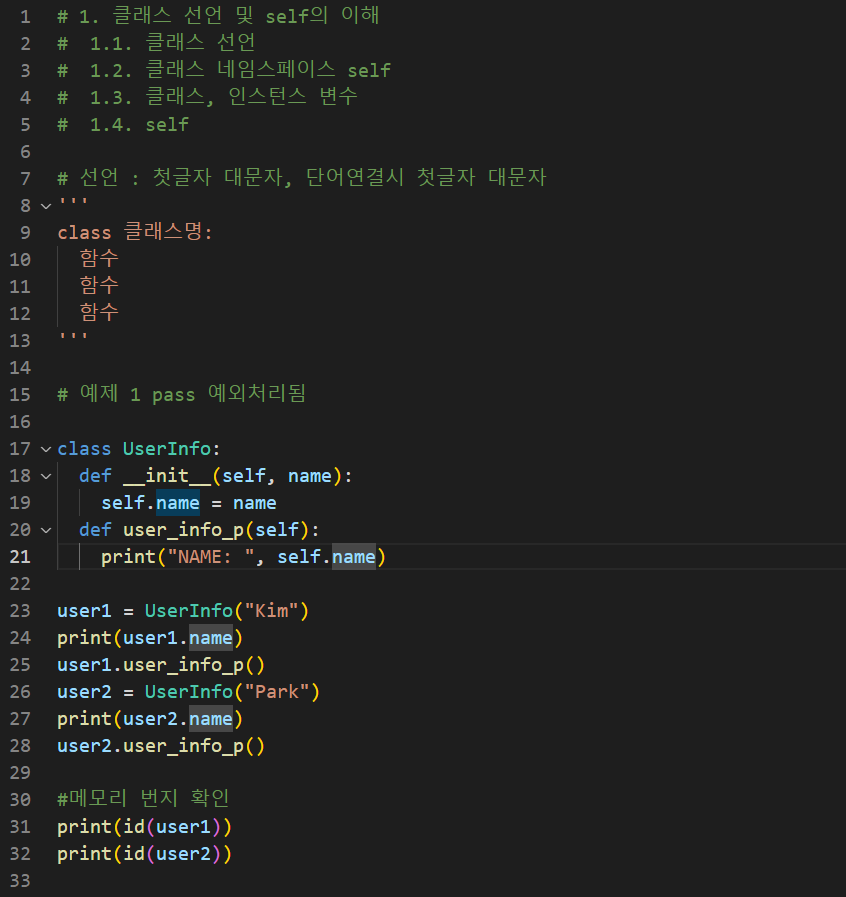
Task: Click comment '1.1. 클래스 선언'
Action: pyautogui.click(x=173, y=43)
